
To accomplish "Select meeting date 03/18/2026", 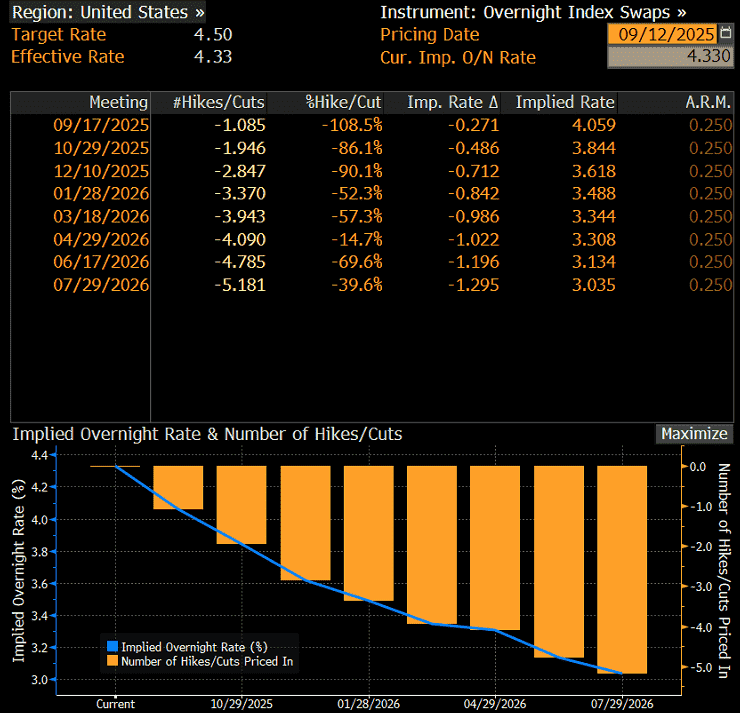I will click(101, 217).
